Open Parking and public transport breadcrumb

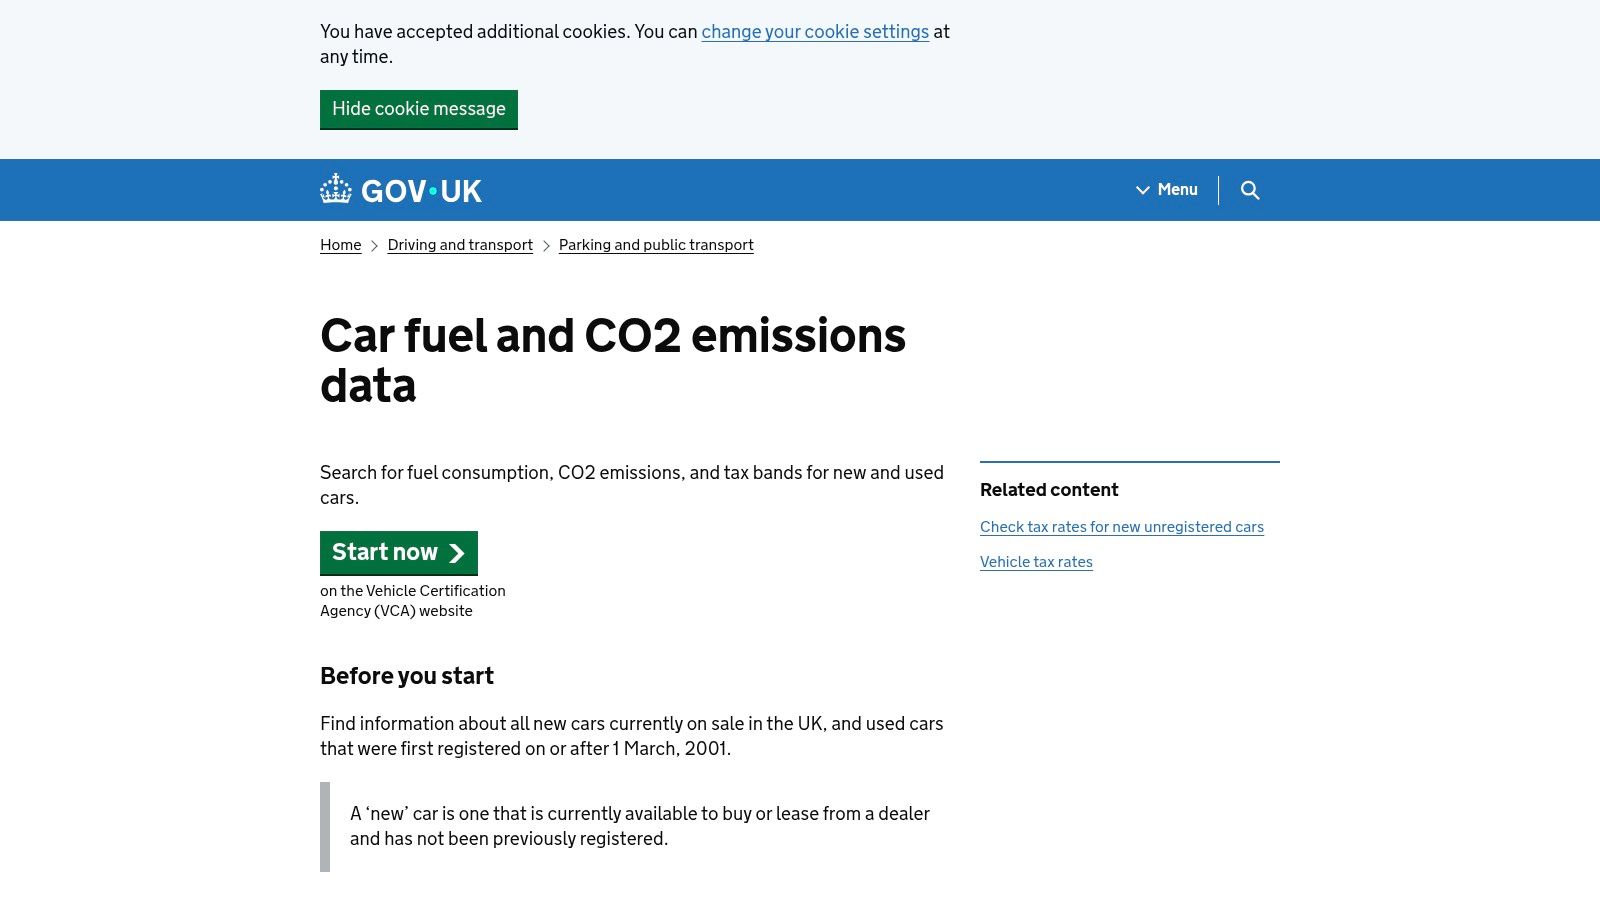click(656, 245)
